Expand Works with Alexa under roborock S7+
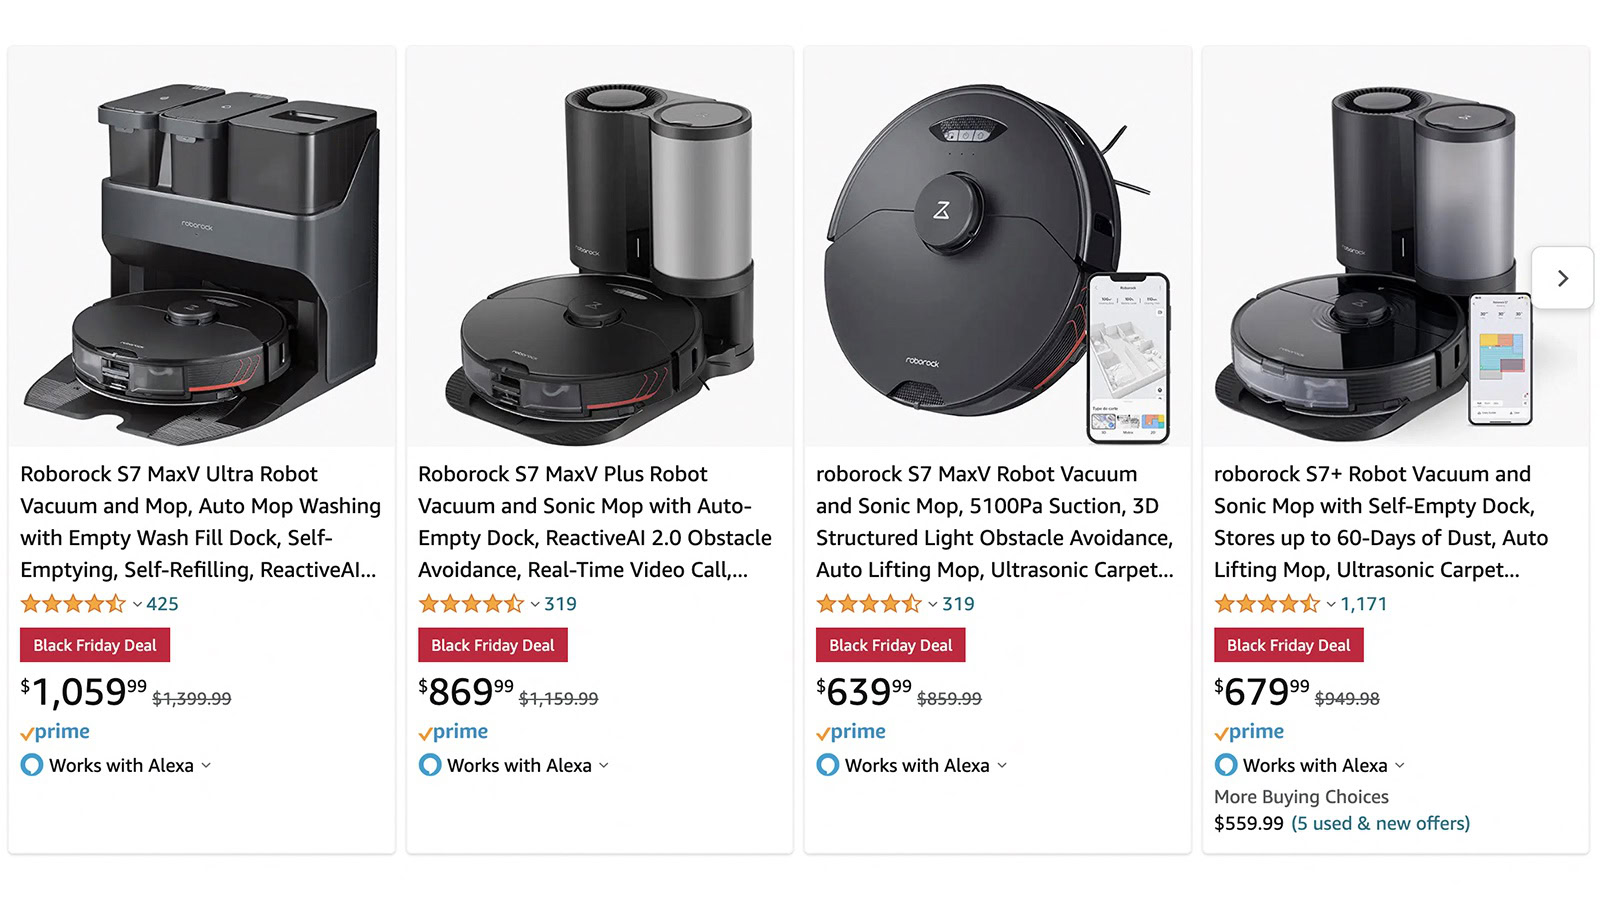Screen dimensions: 1600x900 click(1400, 765)
